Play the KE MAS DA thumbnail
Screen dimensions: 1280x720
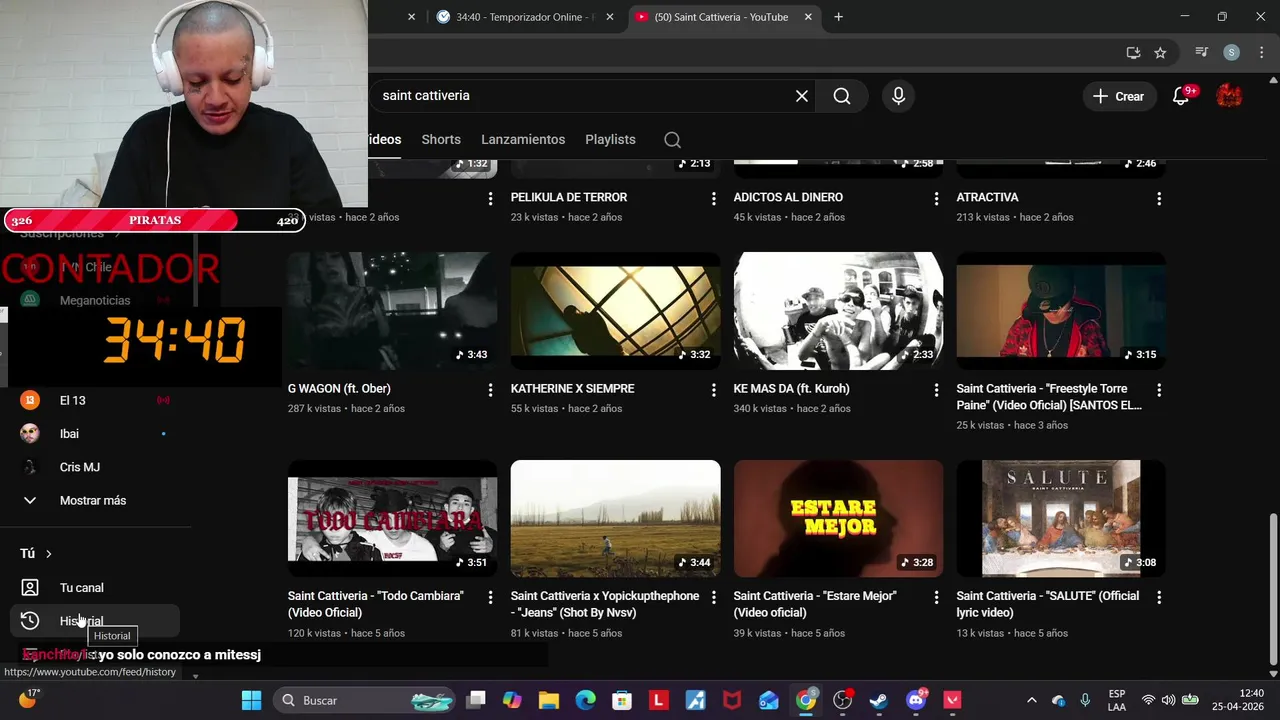pyautogui.click(x=838, y=311)
